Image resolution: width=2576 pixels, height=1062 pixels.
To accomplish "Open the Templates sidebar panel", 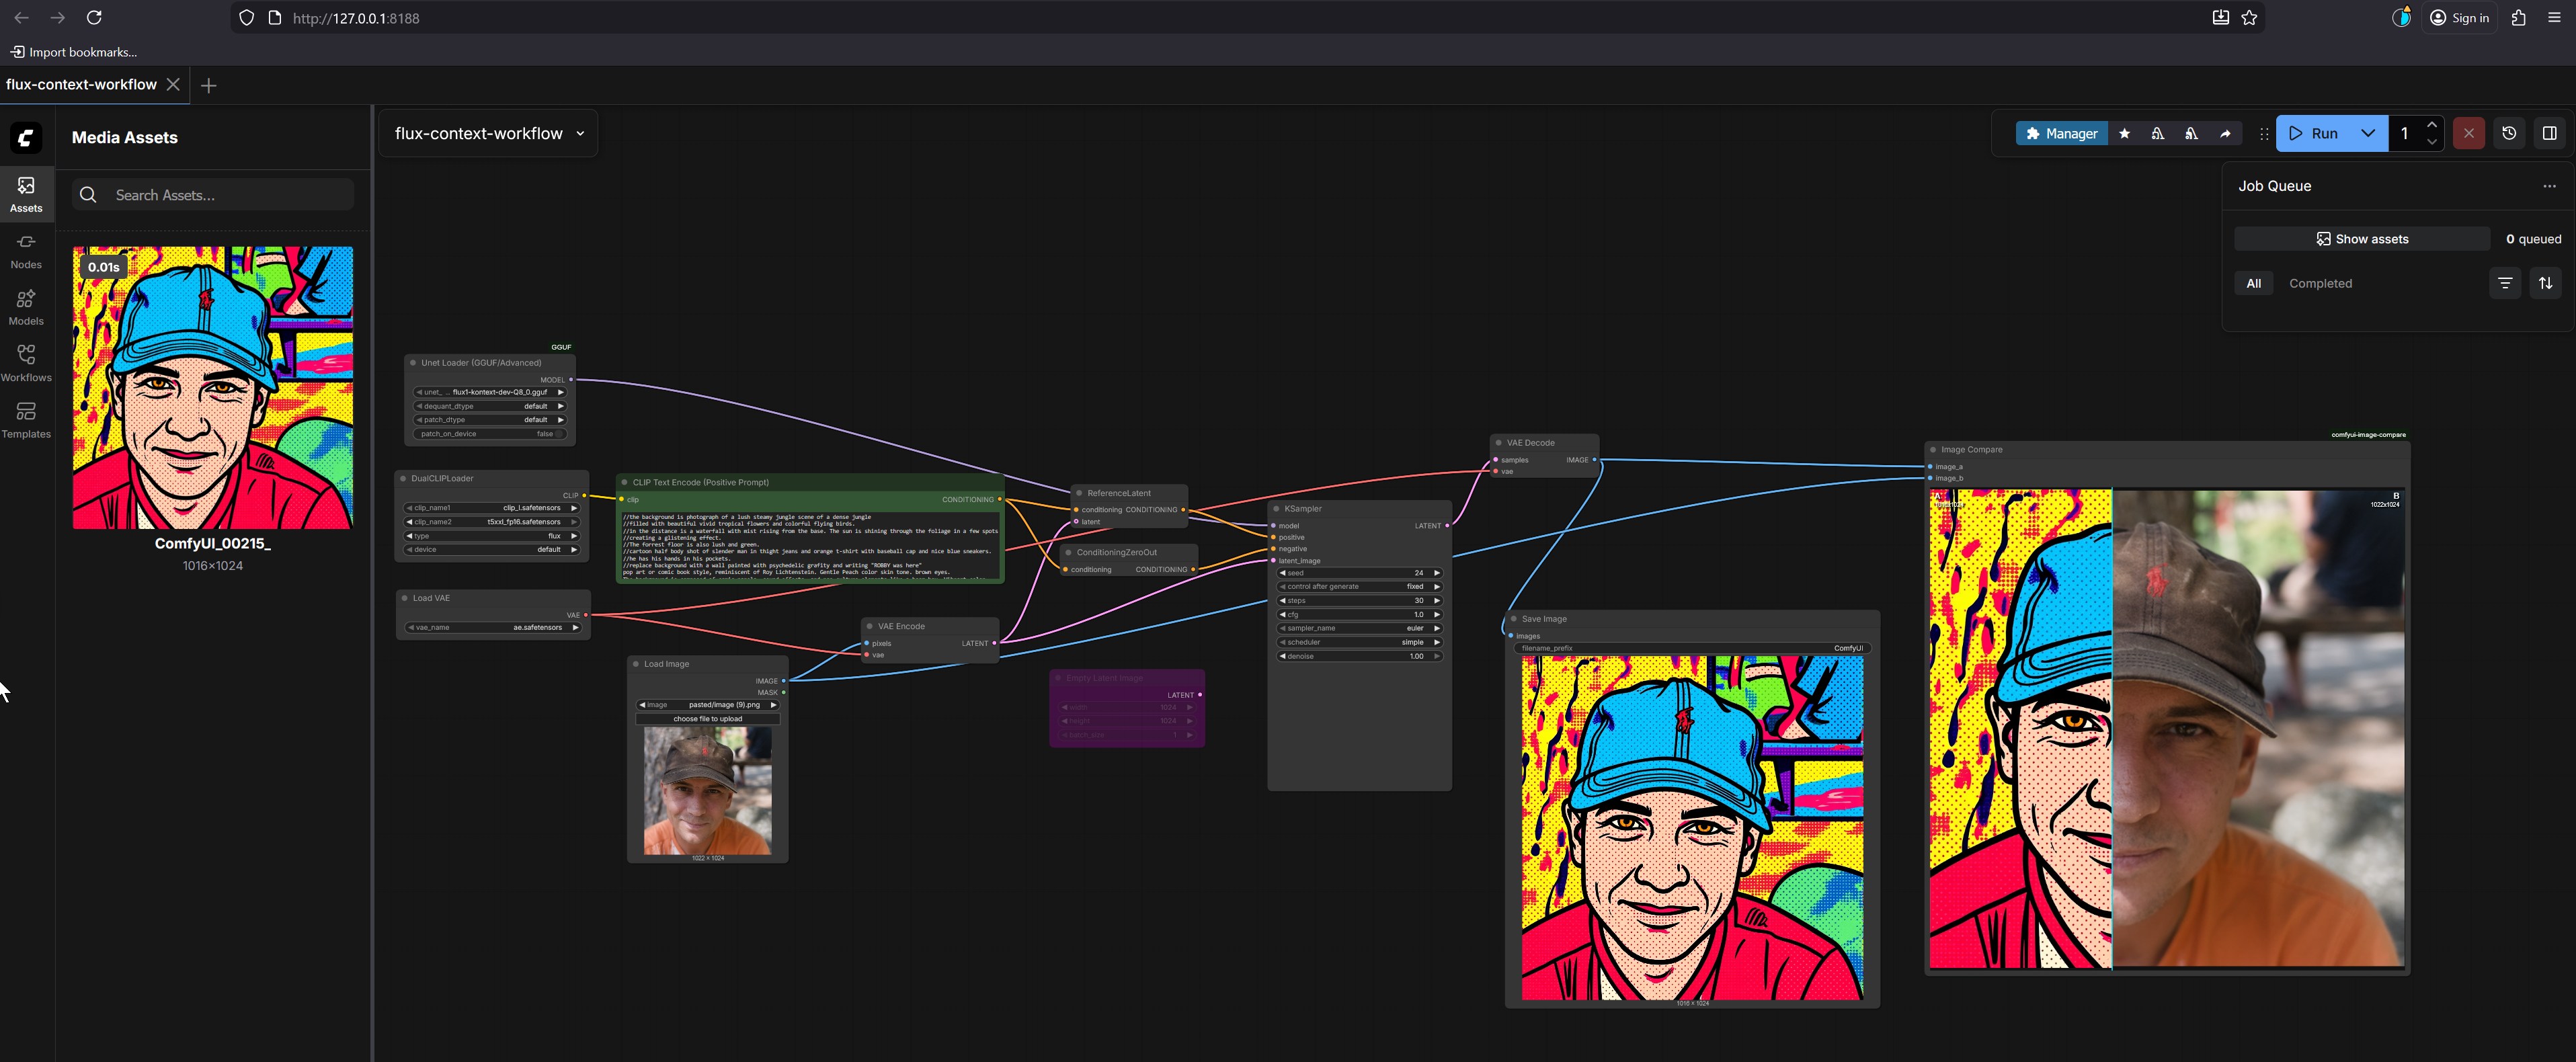I will [x=26, y=419].
